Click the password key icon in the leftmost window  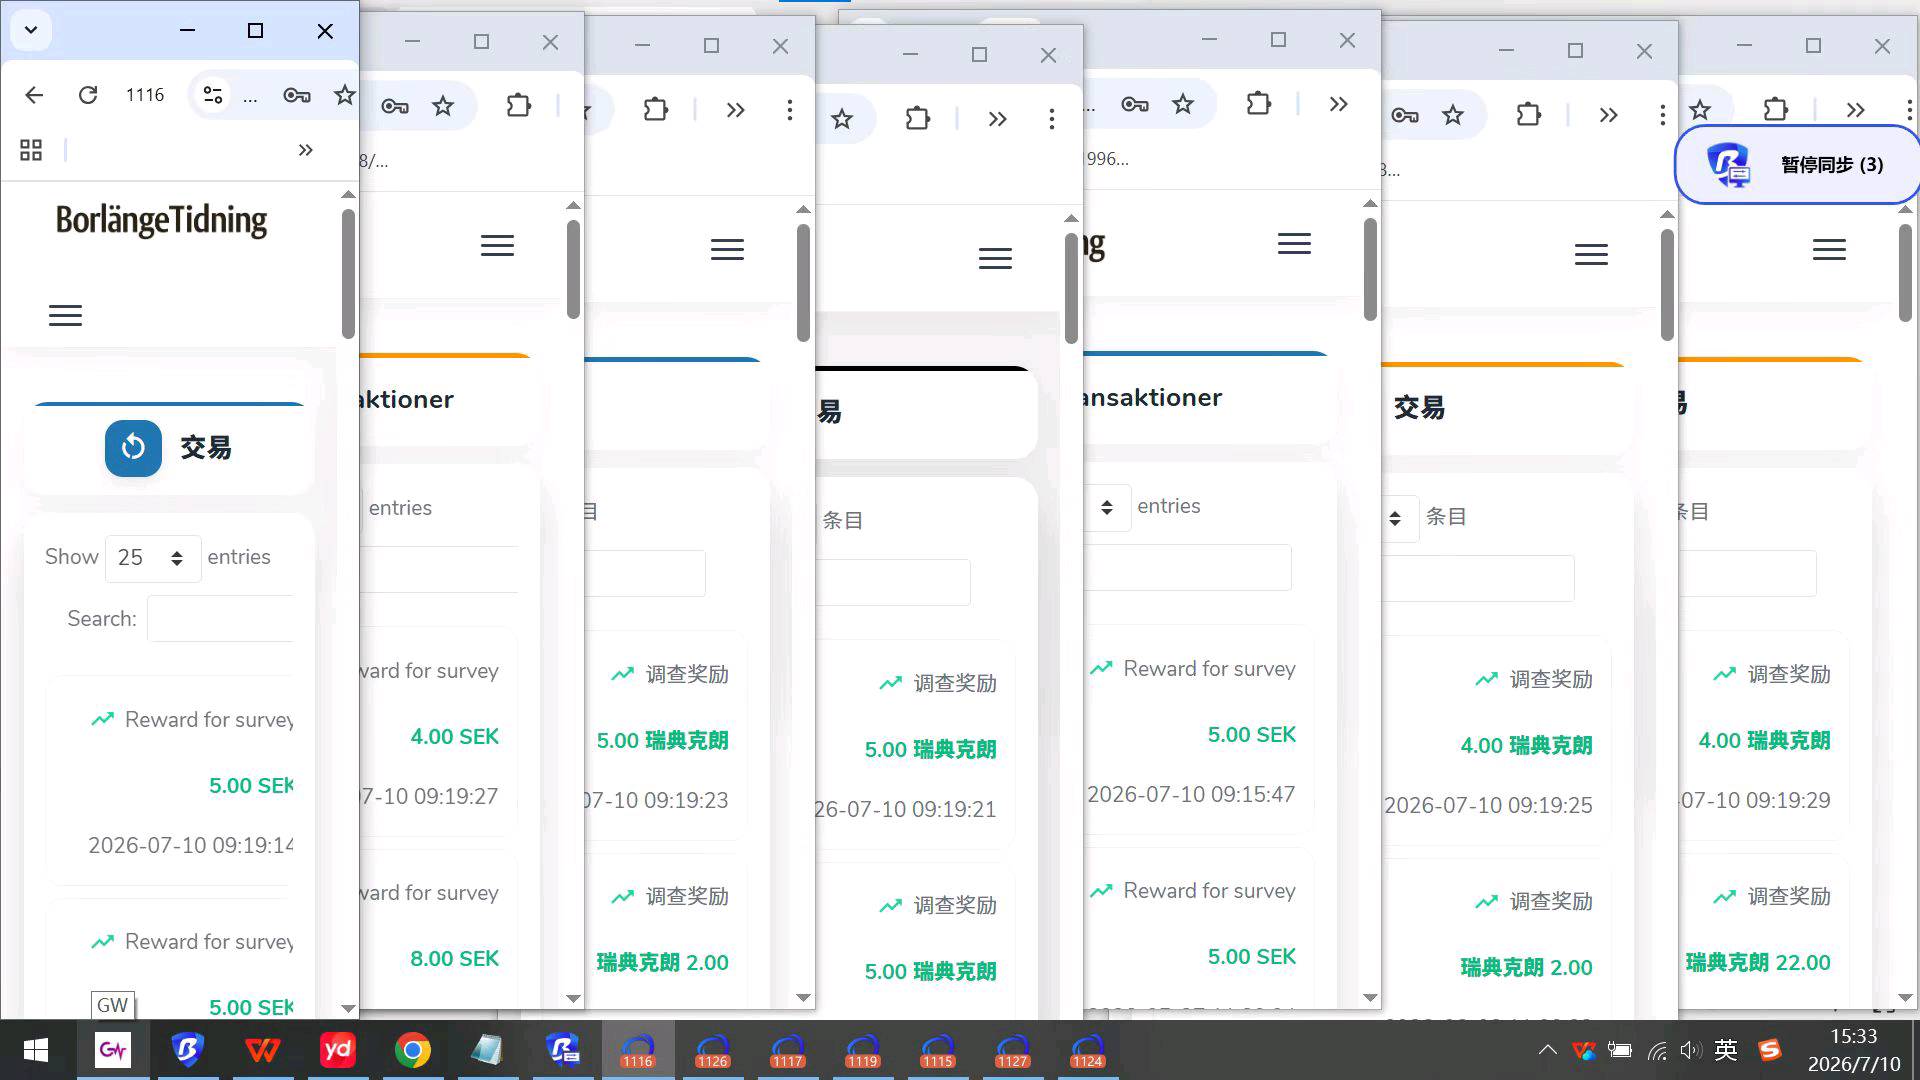click(x=296, y=95)
